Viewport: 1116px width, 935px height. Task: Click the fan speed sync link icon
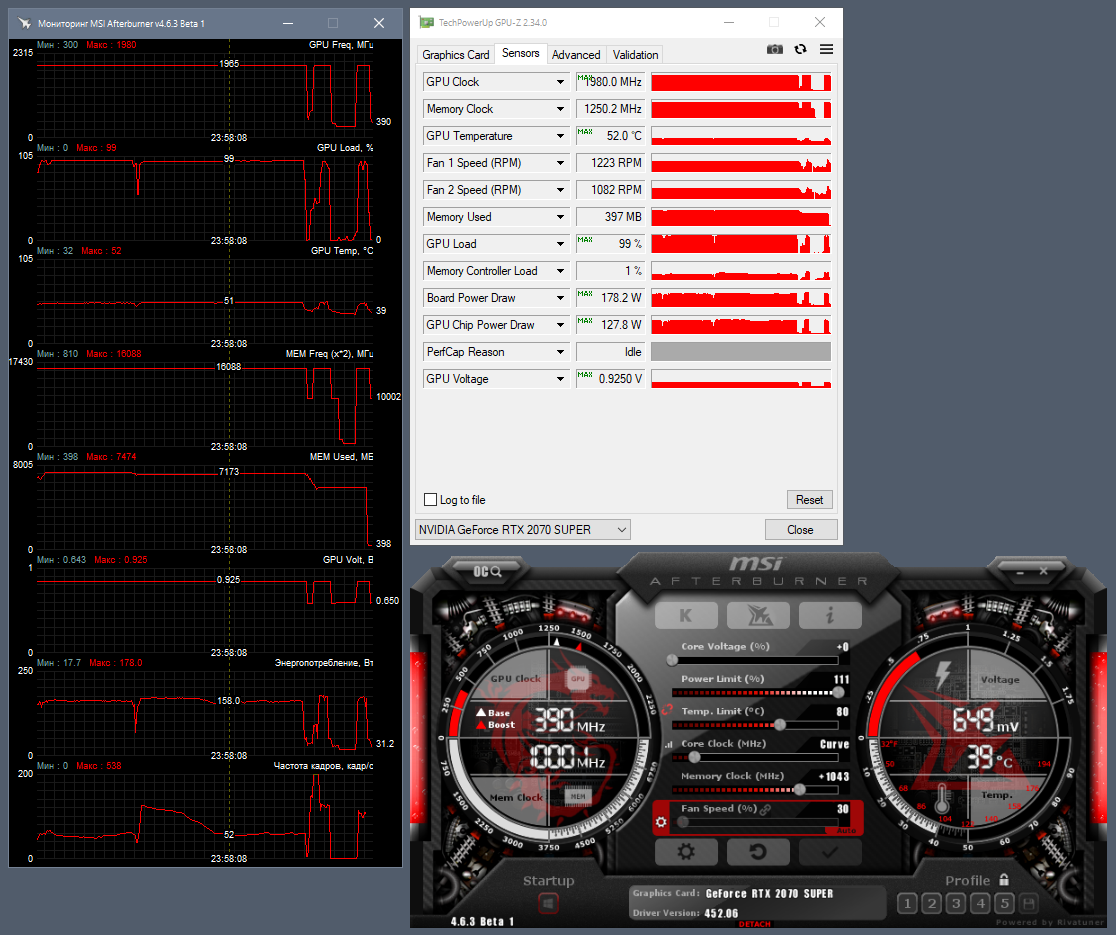point(766,810)
